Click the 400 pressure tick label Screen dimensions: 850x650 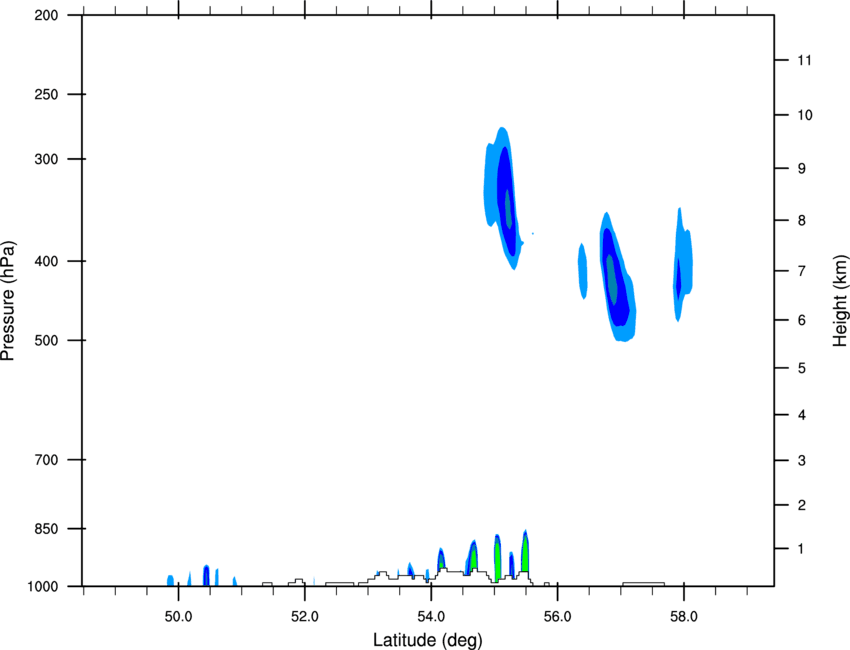pos(46,261)
